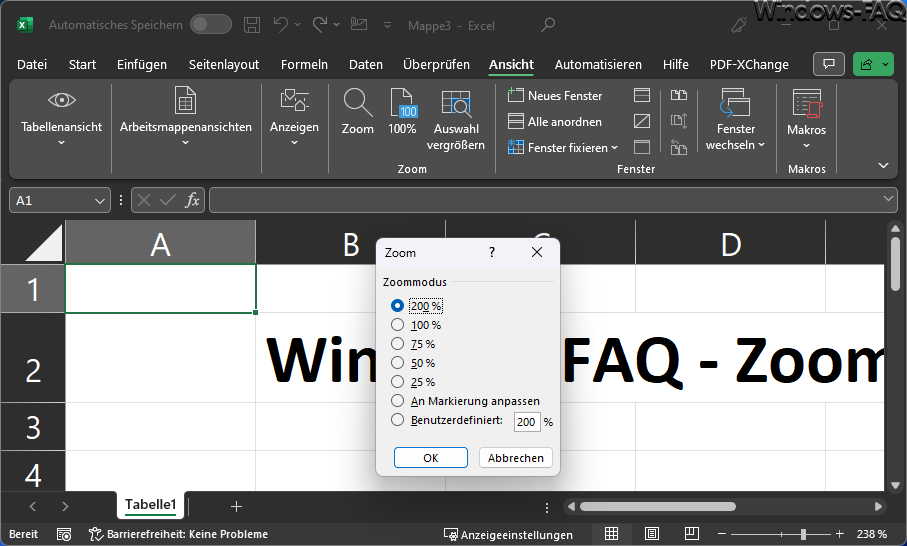Click the Barrierefreiheit accessibility status
This screenshot has width=907, height=546.
point(178,534)
